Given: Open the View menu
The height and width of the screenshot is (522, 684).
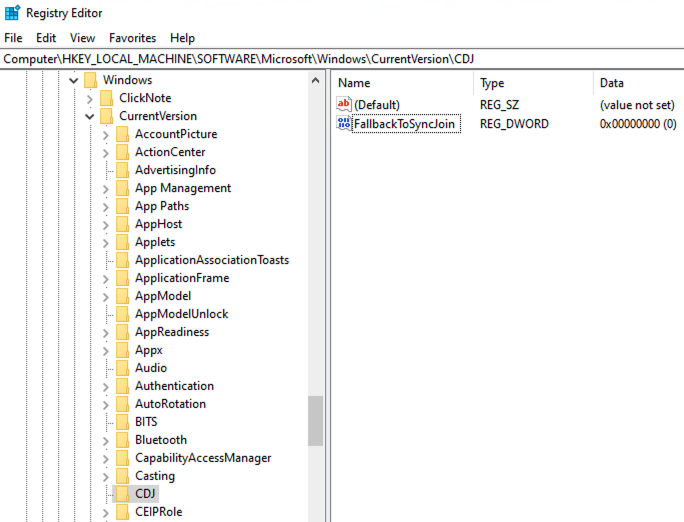Looking at the screenshot, I should [x=82, y=38].
